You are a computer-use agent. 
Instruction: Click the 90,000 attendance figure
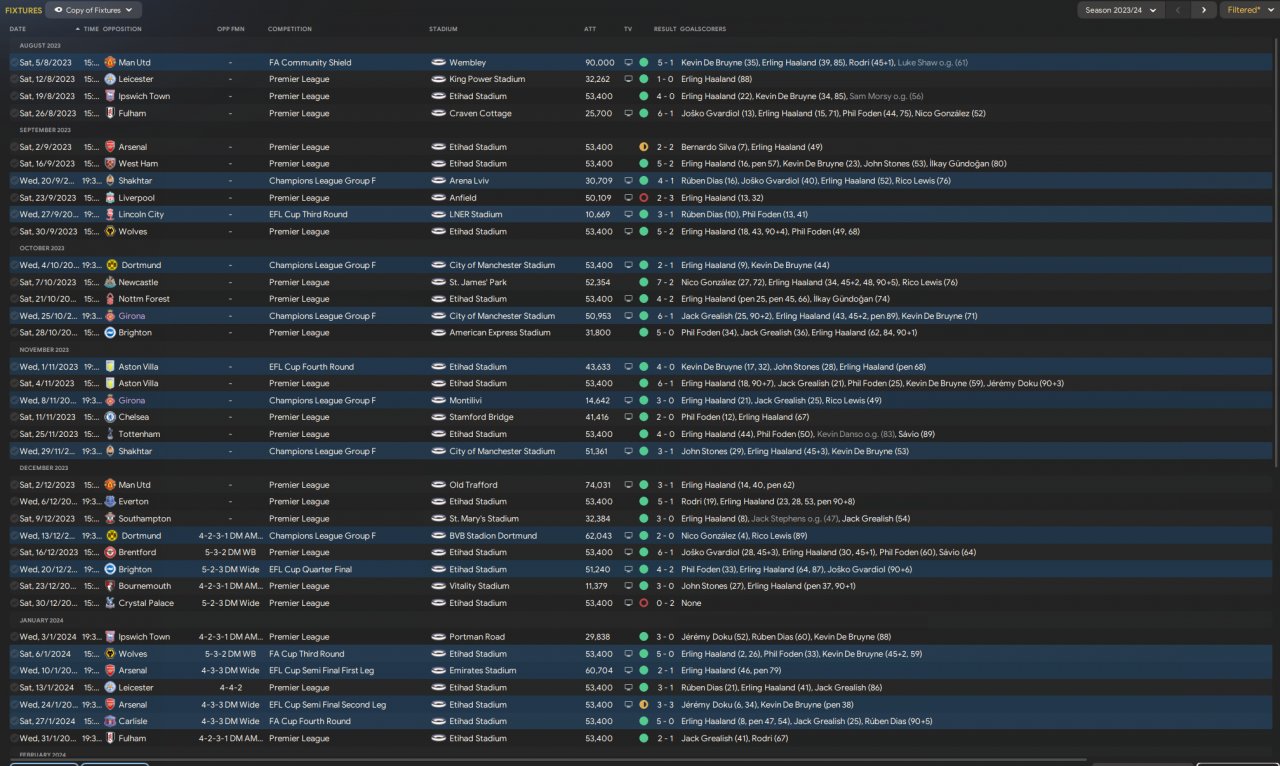coord(600,63)
